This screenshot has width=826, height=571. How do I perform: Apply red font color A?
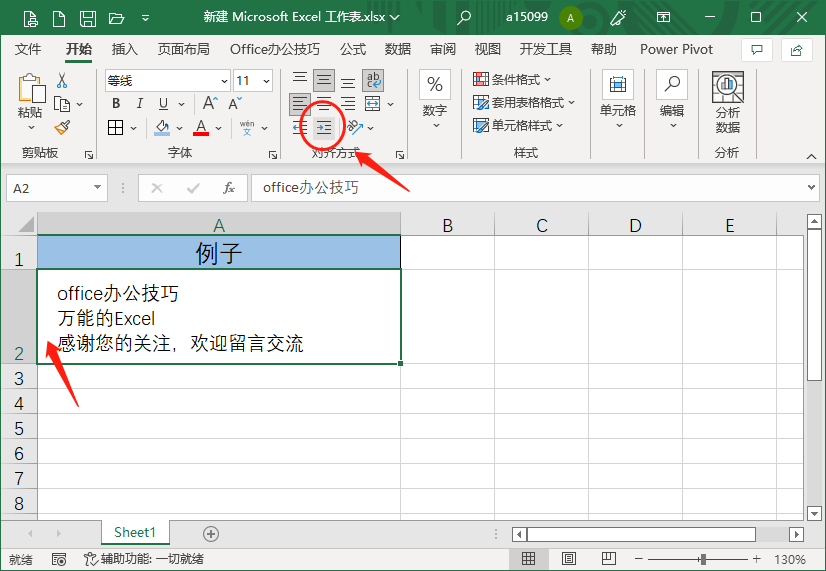coord(201,127)
